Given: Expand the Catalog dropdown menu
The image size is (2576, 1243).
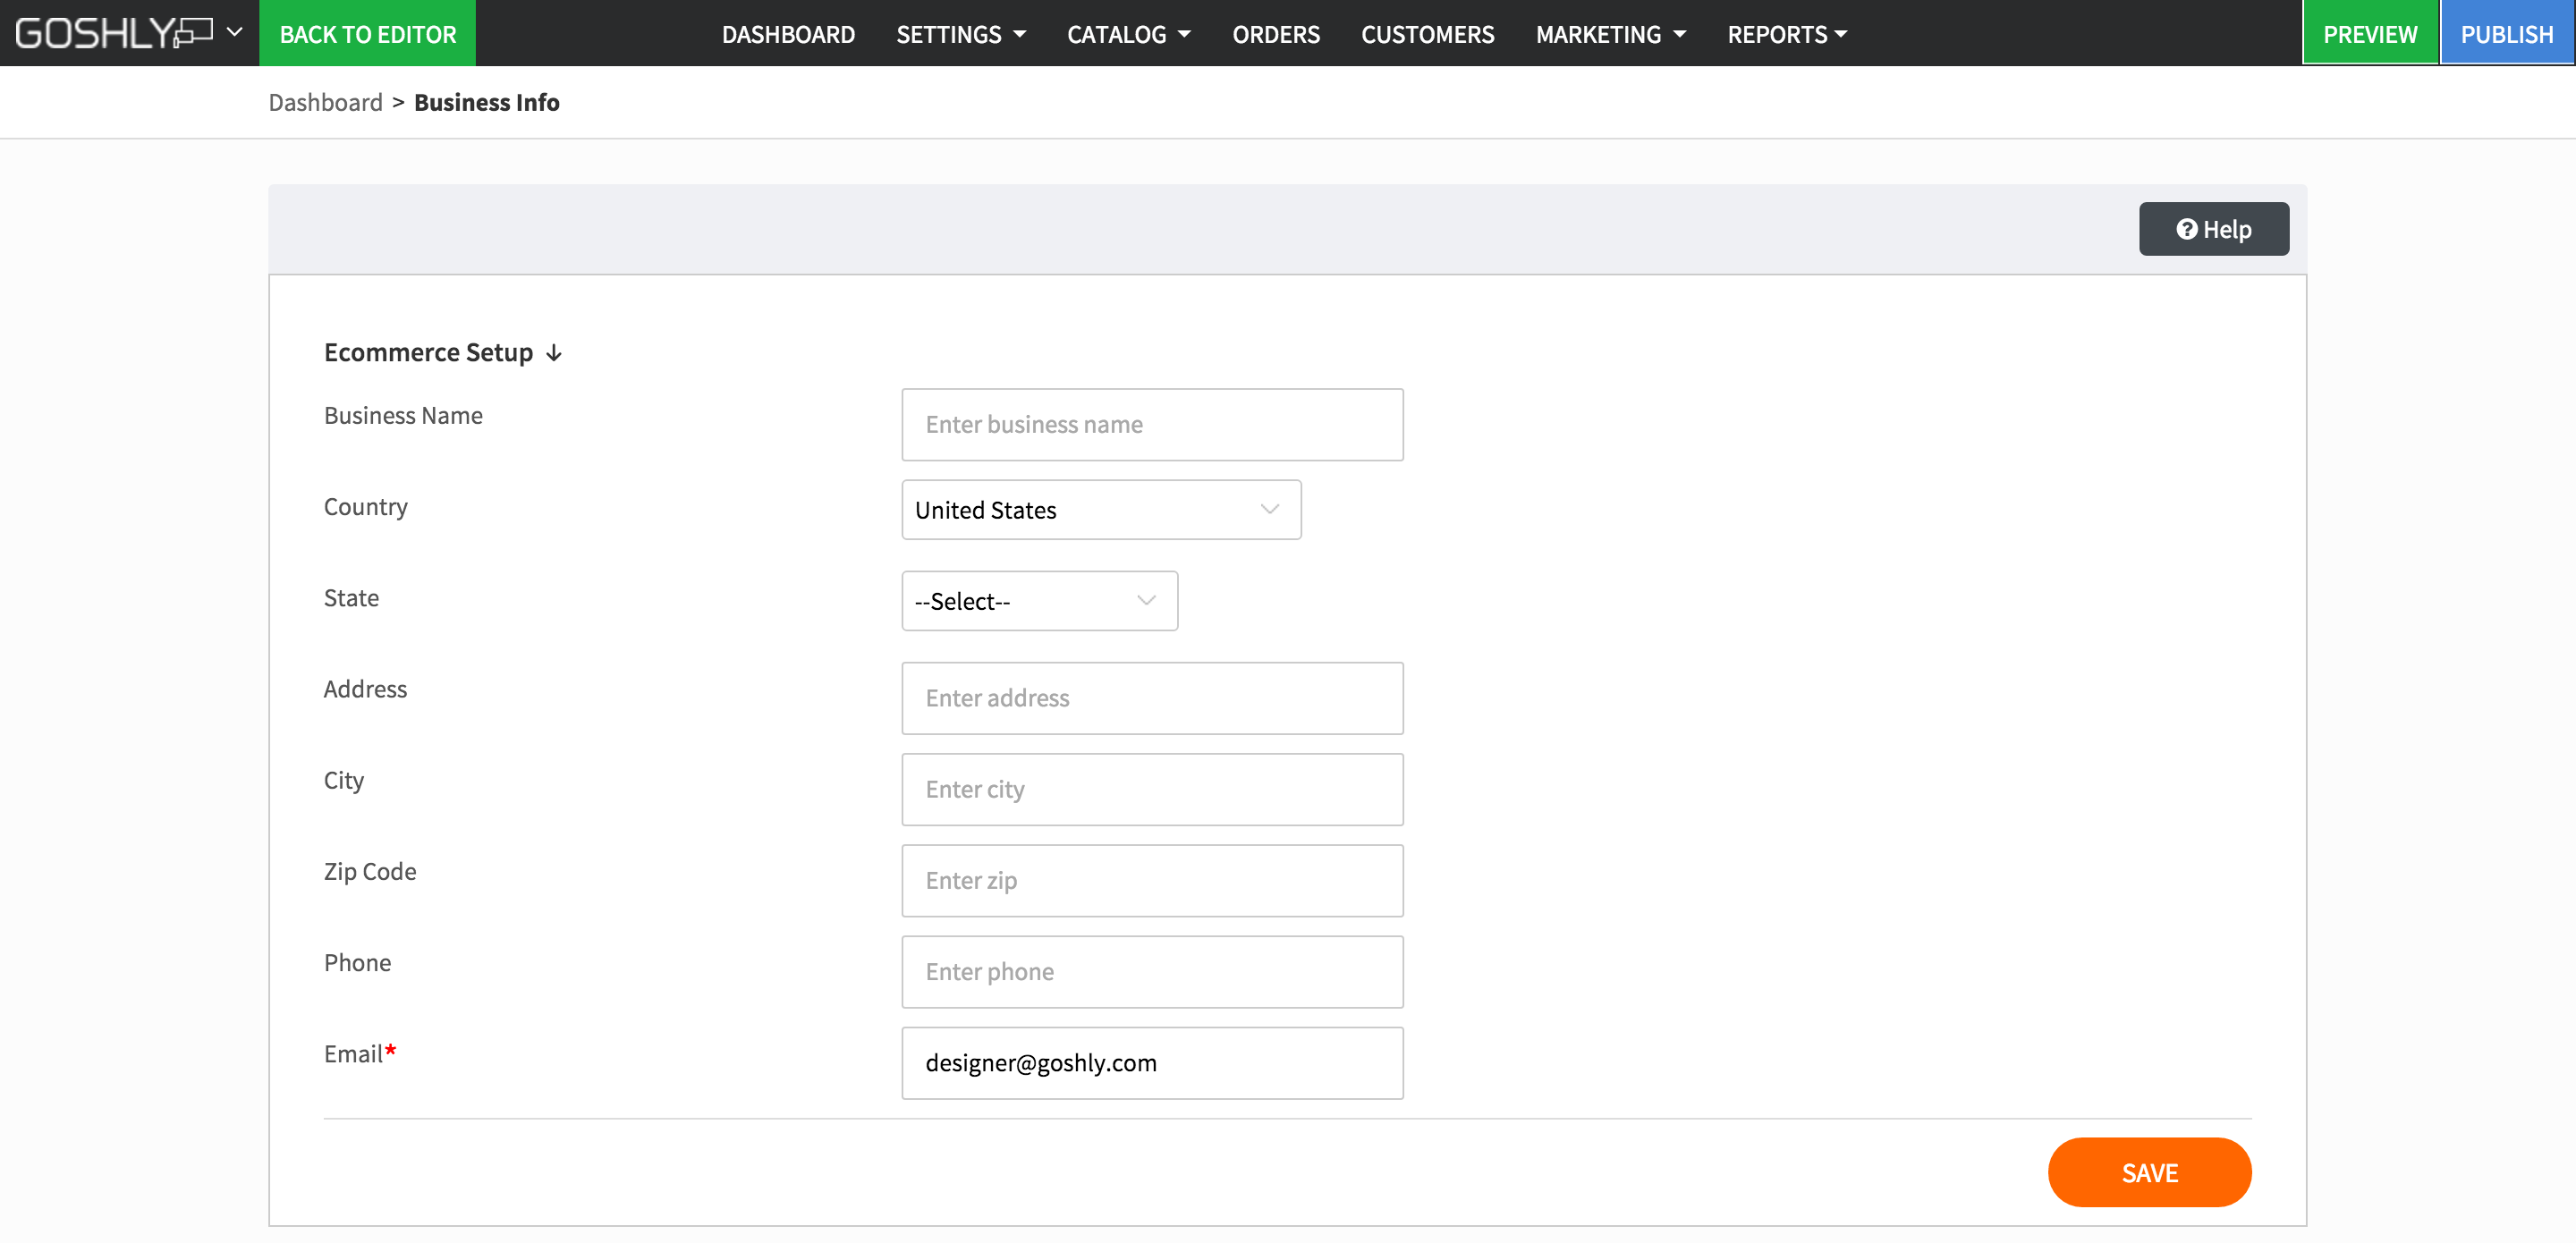Looking at the screenshot, I should click(x=1128, y=34).
